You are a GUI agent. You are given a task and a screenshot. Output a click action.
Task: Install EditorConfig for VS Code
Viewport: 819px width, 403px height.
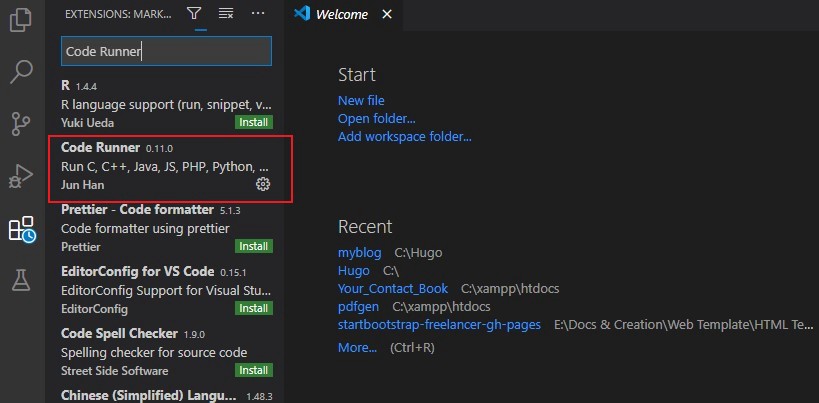click(253, 309)
